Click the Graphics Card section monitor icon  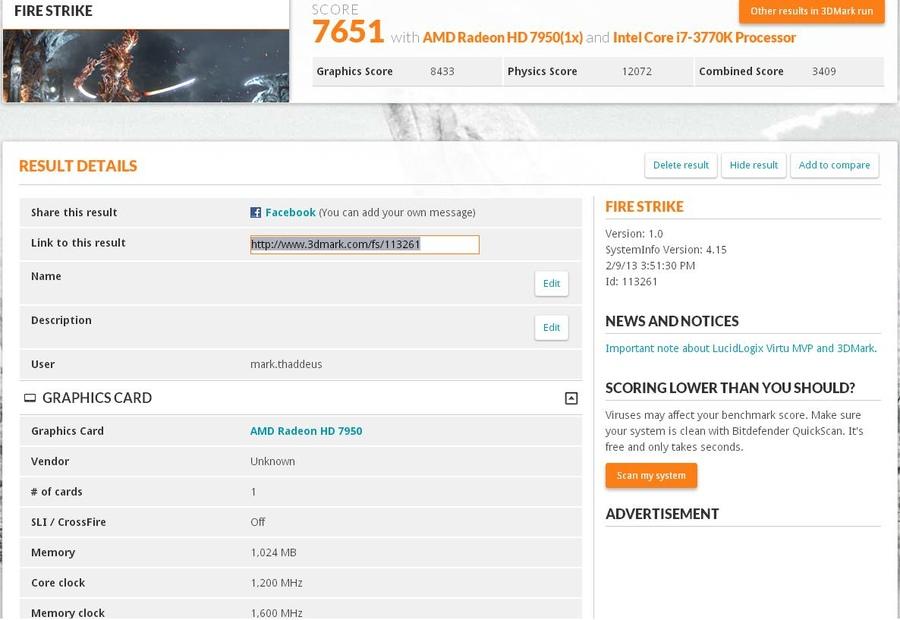tap(30, 398)
